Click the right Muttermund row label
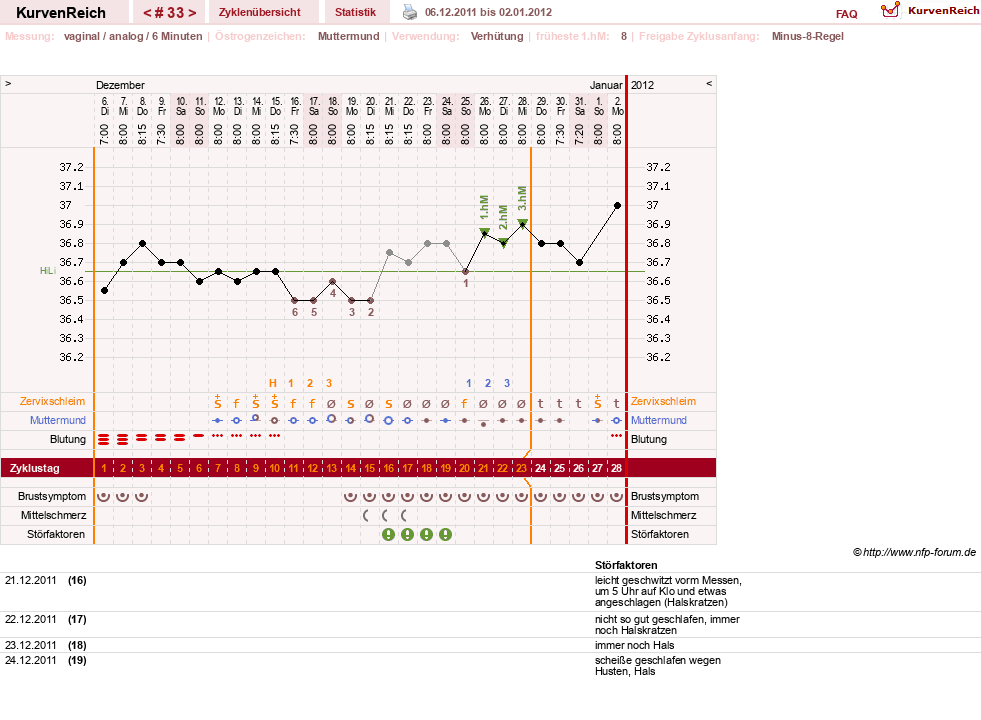 [x=659, y=420]
